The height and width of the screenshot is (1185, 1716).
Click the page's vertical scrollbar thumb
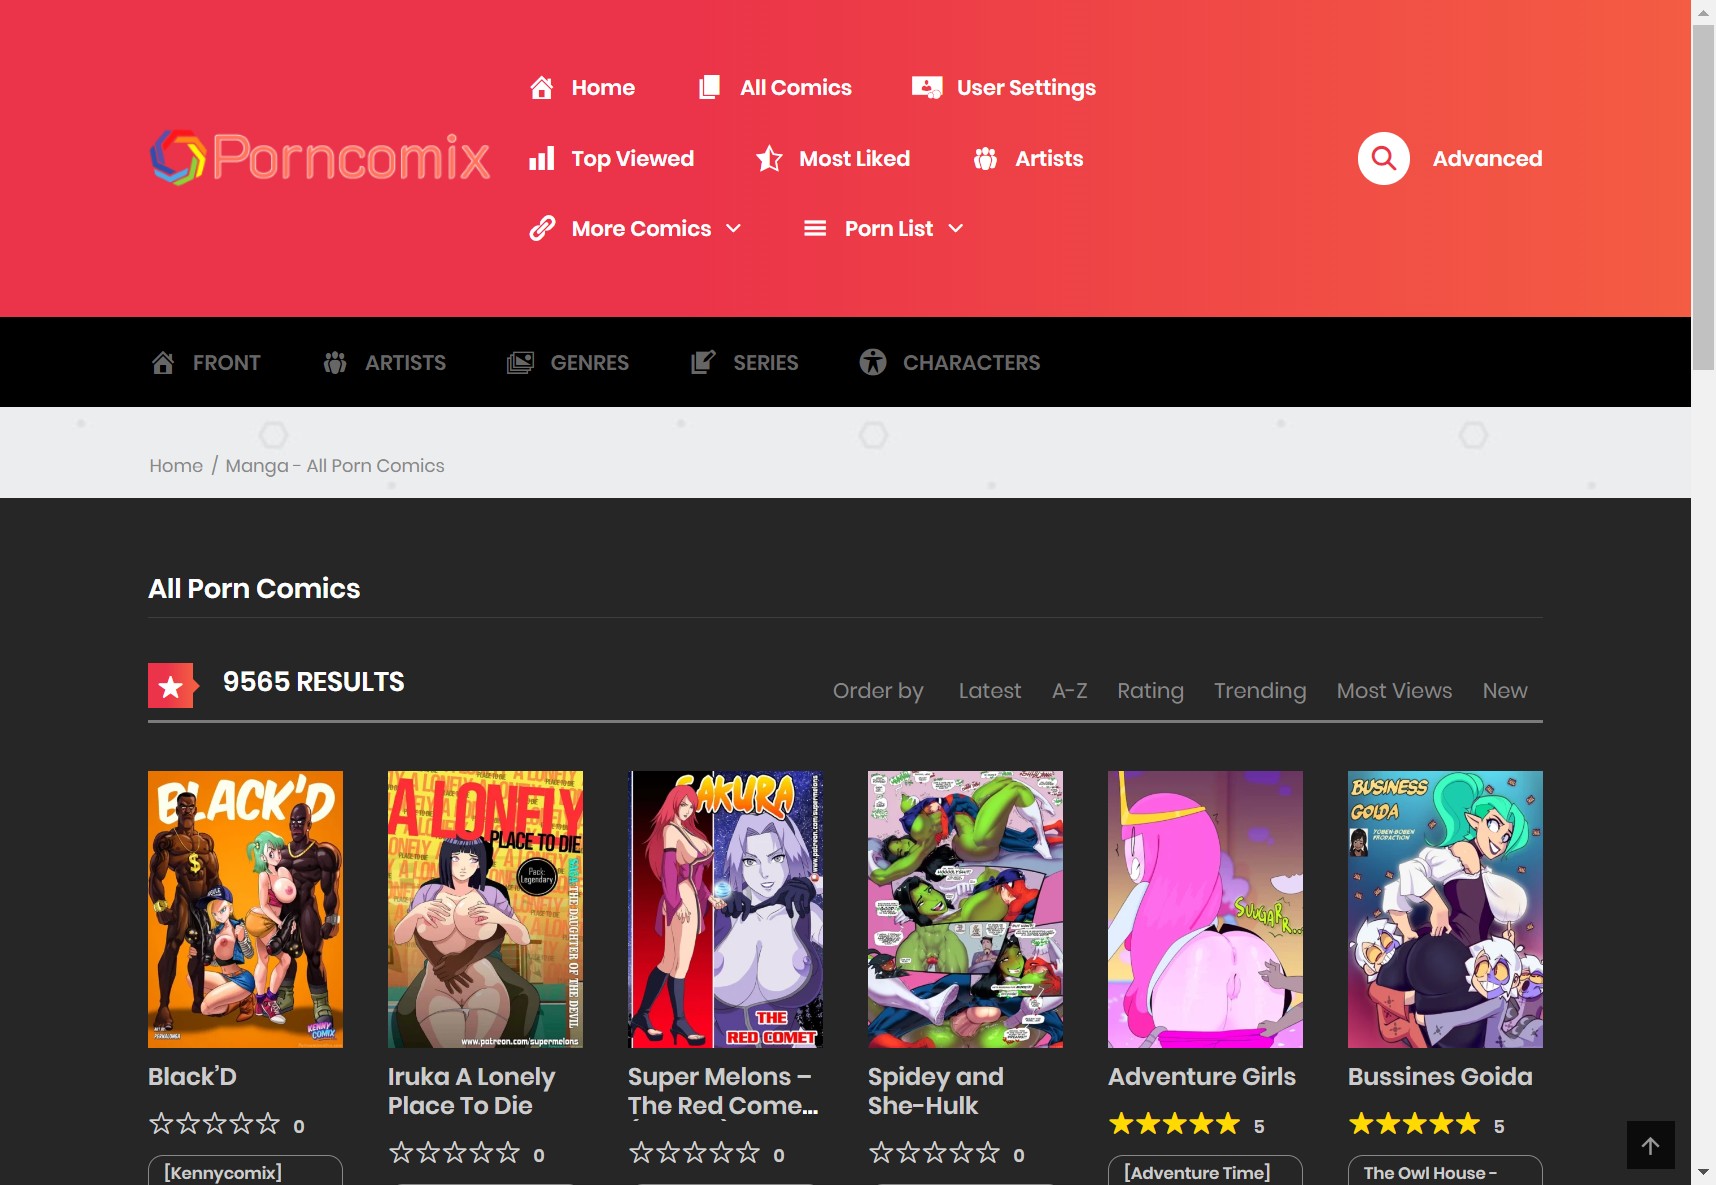point(1703,198)
